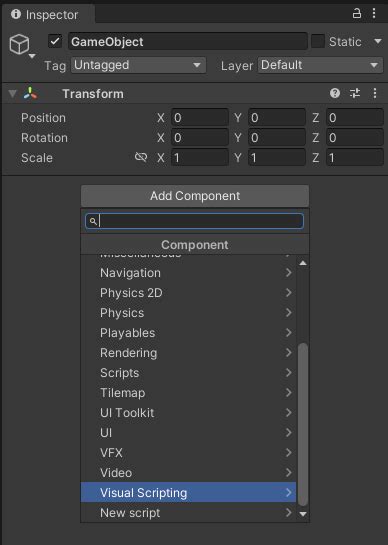Open the Video component category

pos(188,473)
